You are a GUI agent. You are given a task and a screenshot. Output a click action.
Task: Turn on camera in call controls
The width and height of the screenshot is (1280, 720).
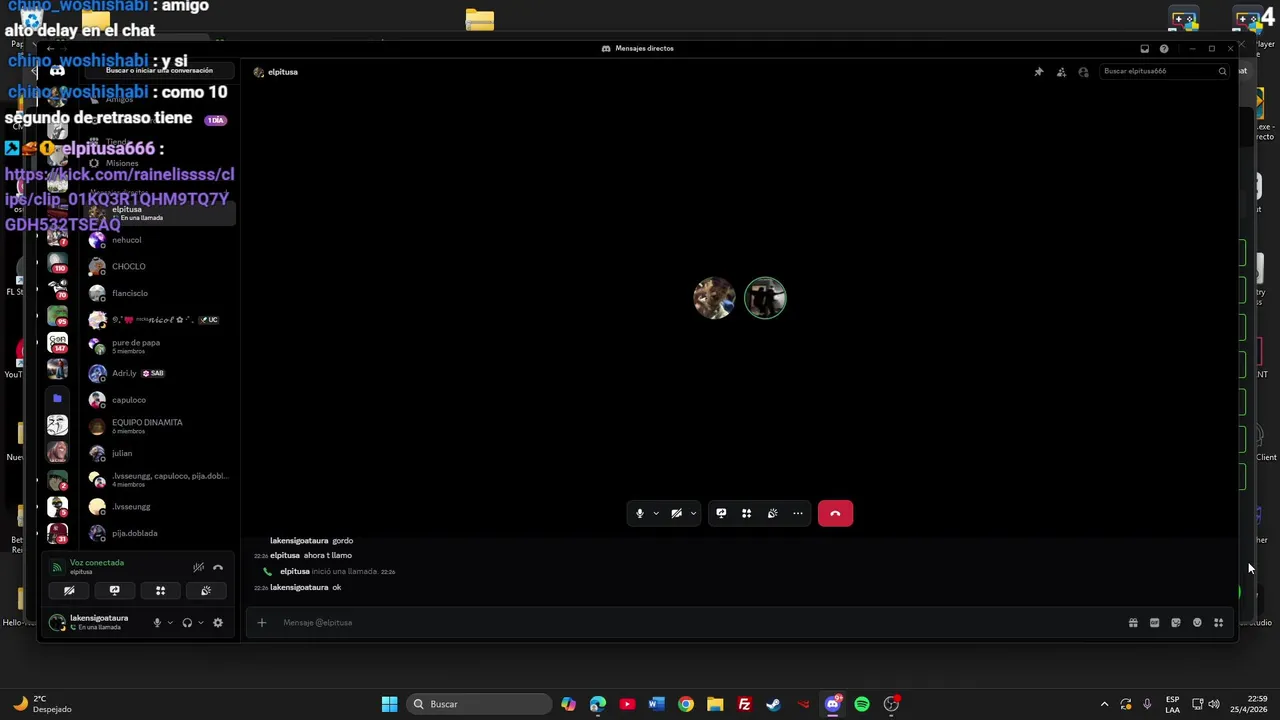(x=677, y=513)
